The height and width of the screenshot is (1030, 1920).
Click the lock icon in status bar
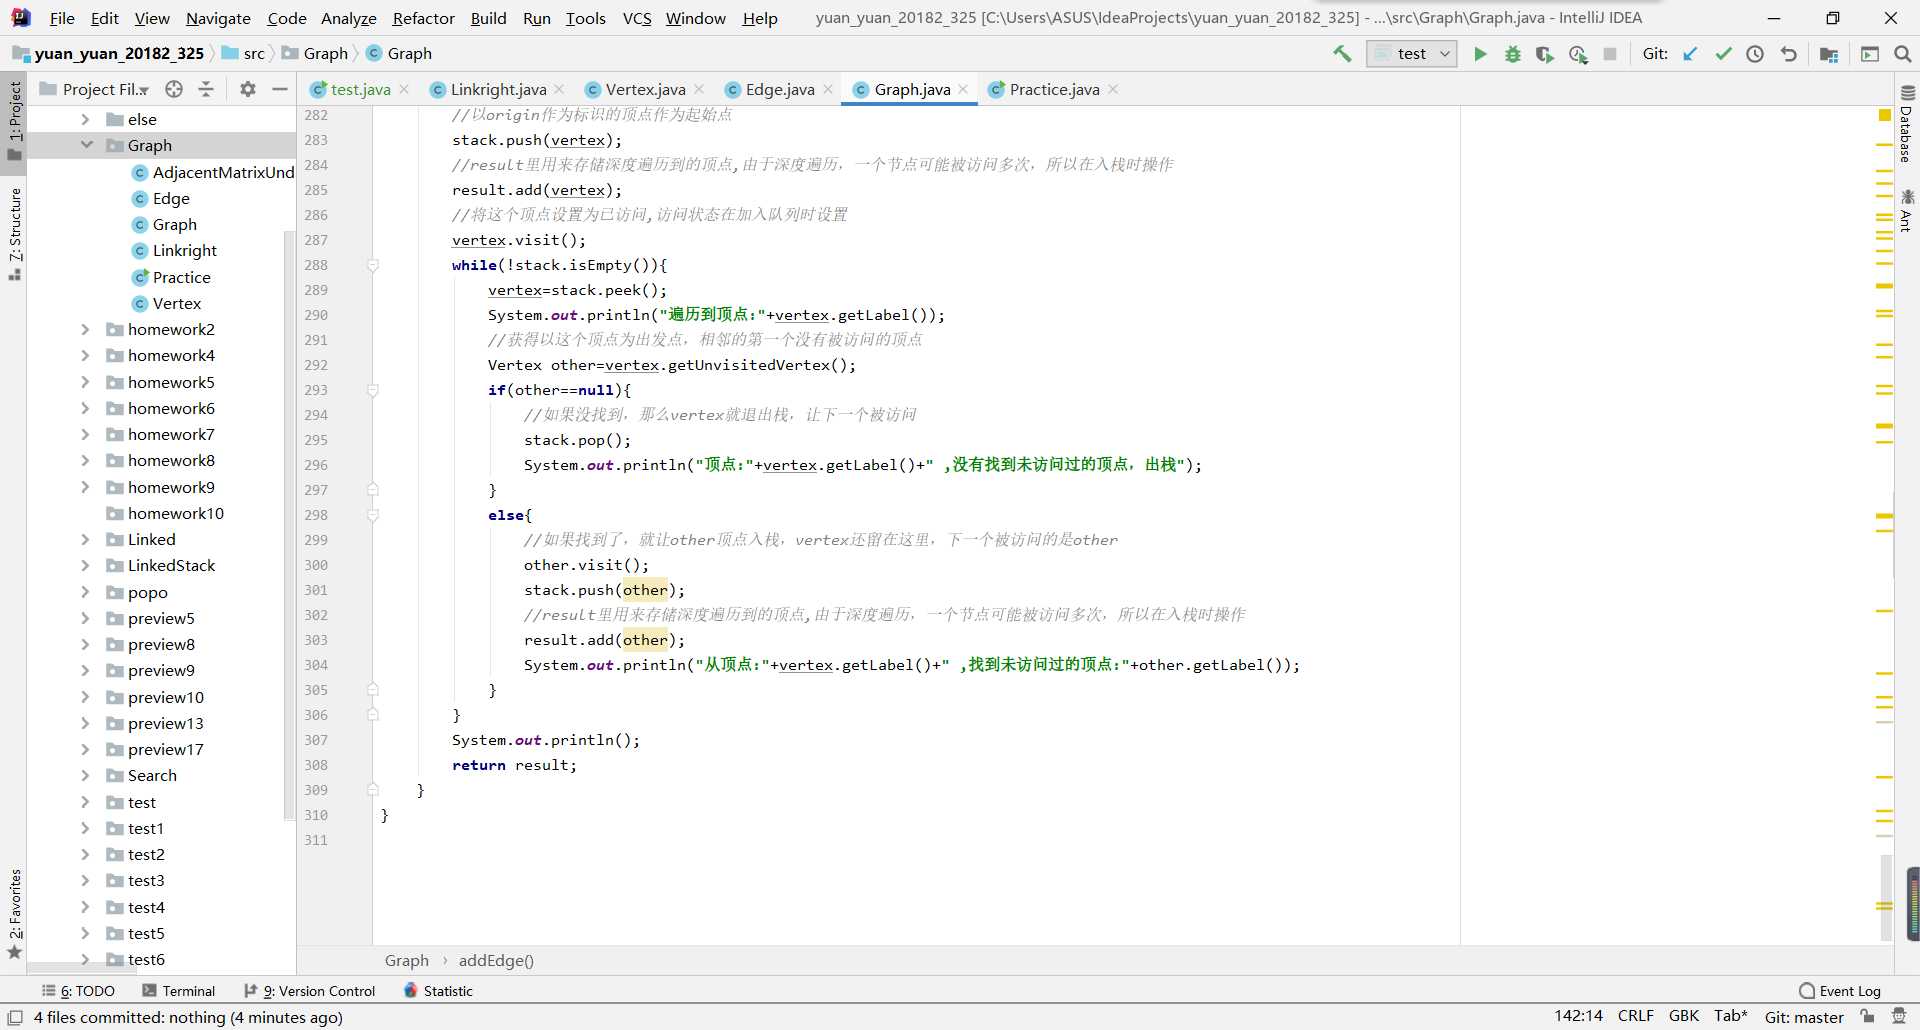[x=1867, y=1016]
